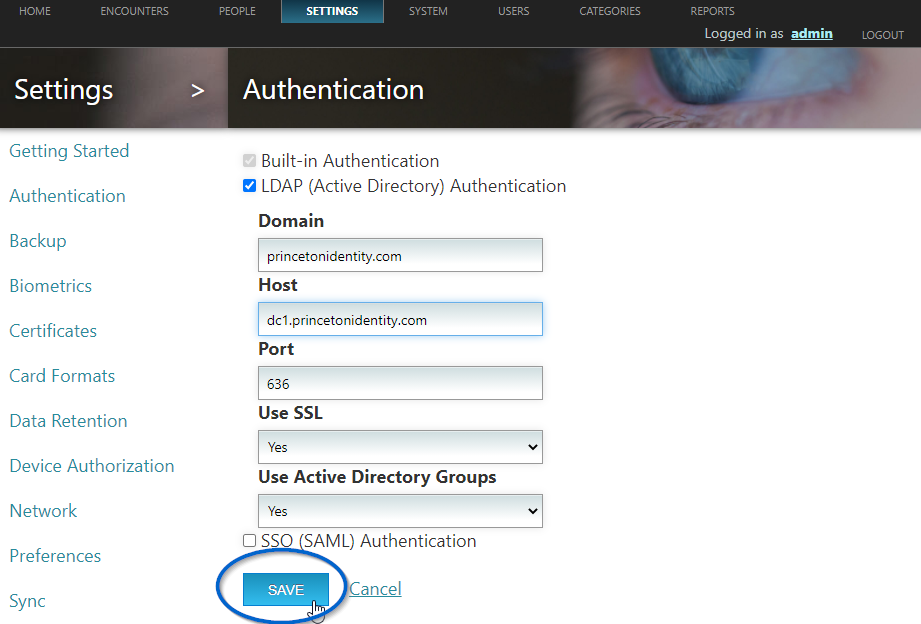
Task: Toggle the Built-in Authentication checkbox
Action: [x=249, y=160]
